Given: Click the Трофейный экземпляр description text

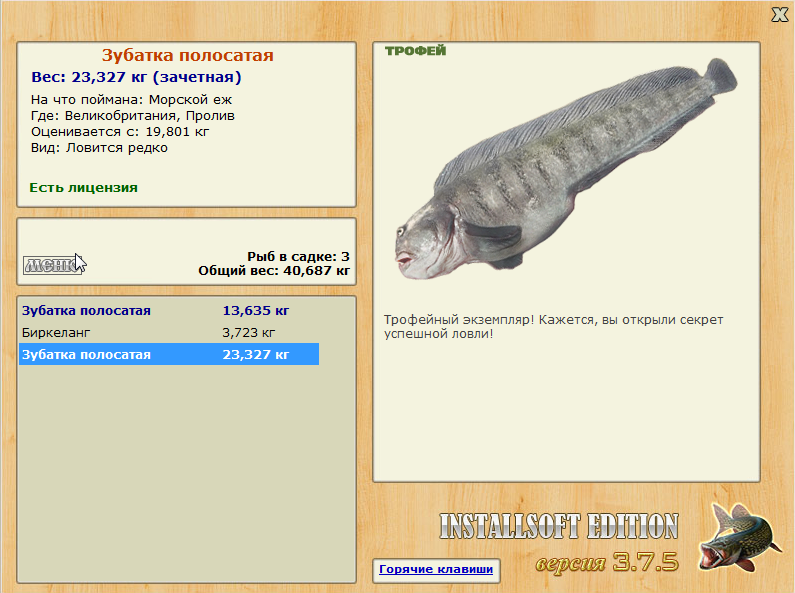Looking at the screenshot, I should point(553,327).
